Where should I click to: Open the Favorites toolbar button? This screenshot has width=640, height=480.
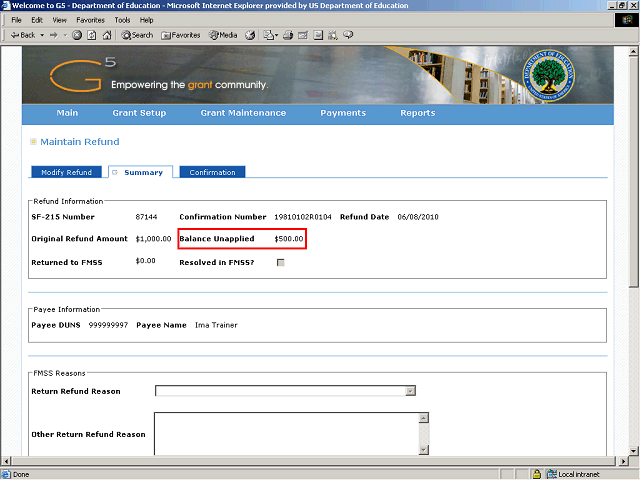coord(181,36)
